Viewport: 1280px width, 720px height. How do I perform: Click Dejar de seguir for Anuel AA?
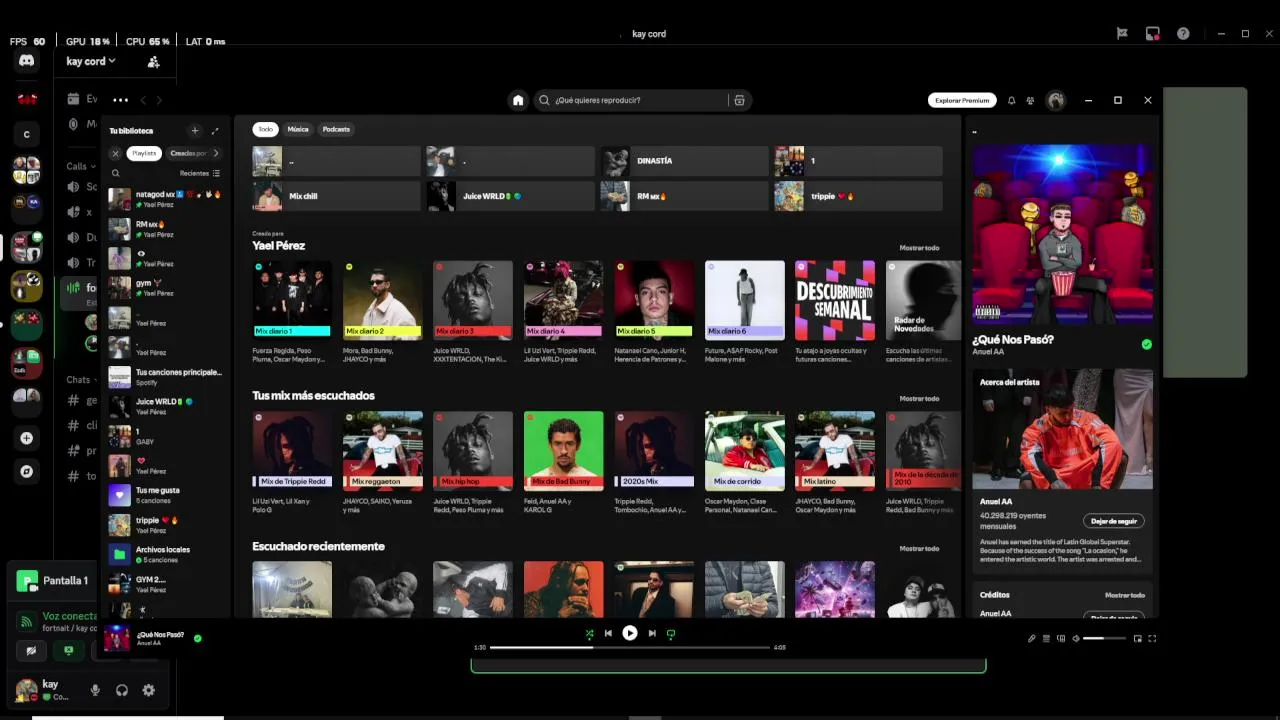(1113, 521)
